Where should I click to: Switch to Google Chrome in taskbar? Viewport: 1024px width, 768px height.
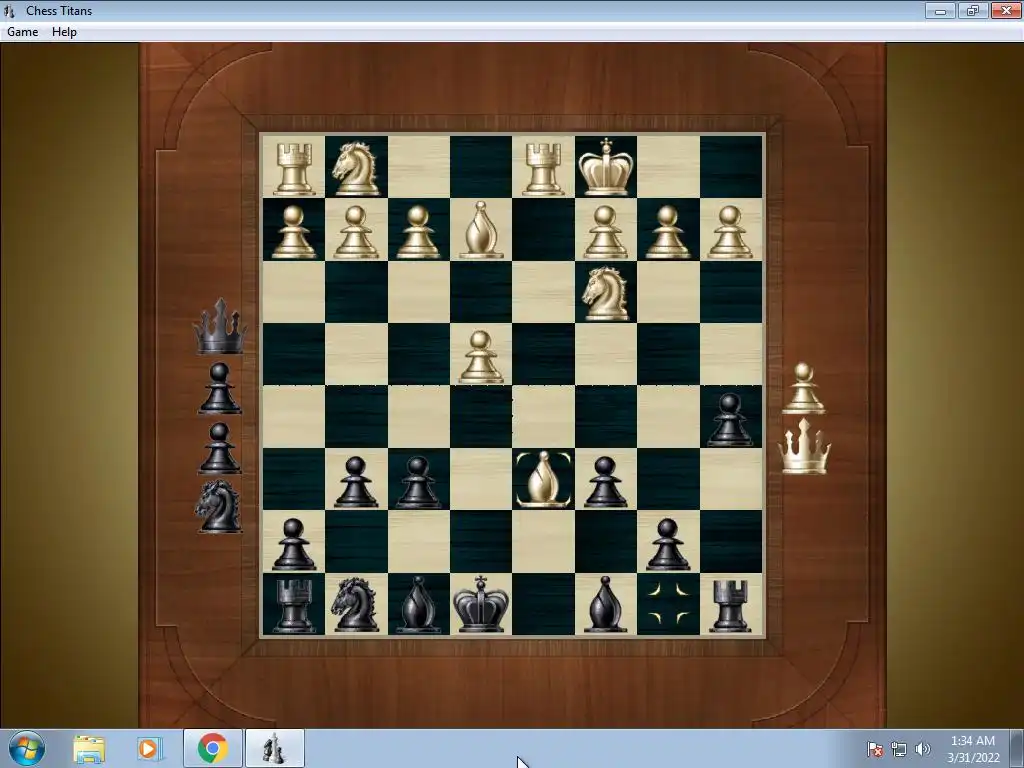point(212,748)
